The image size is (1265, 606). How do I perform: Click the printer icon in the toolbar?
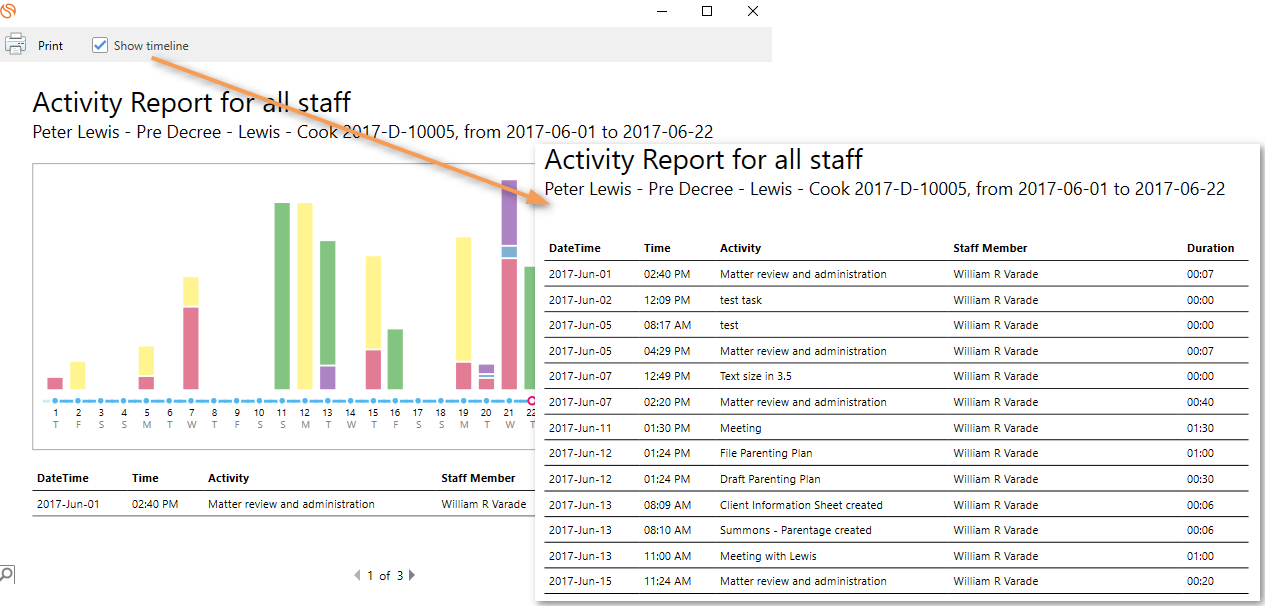[x=15, y=44]
